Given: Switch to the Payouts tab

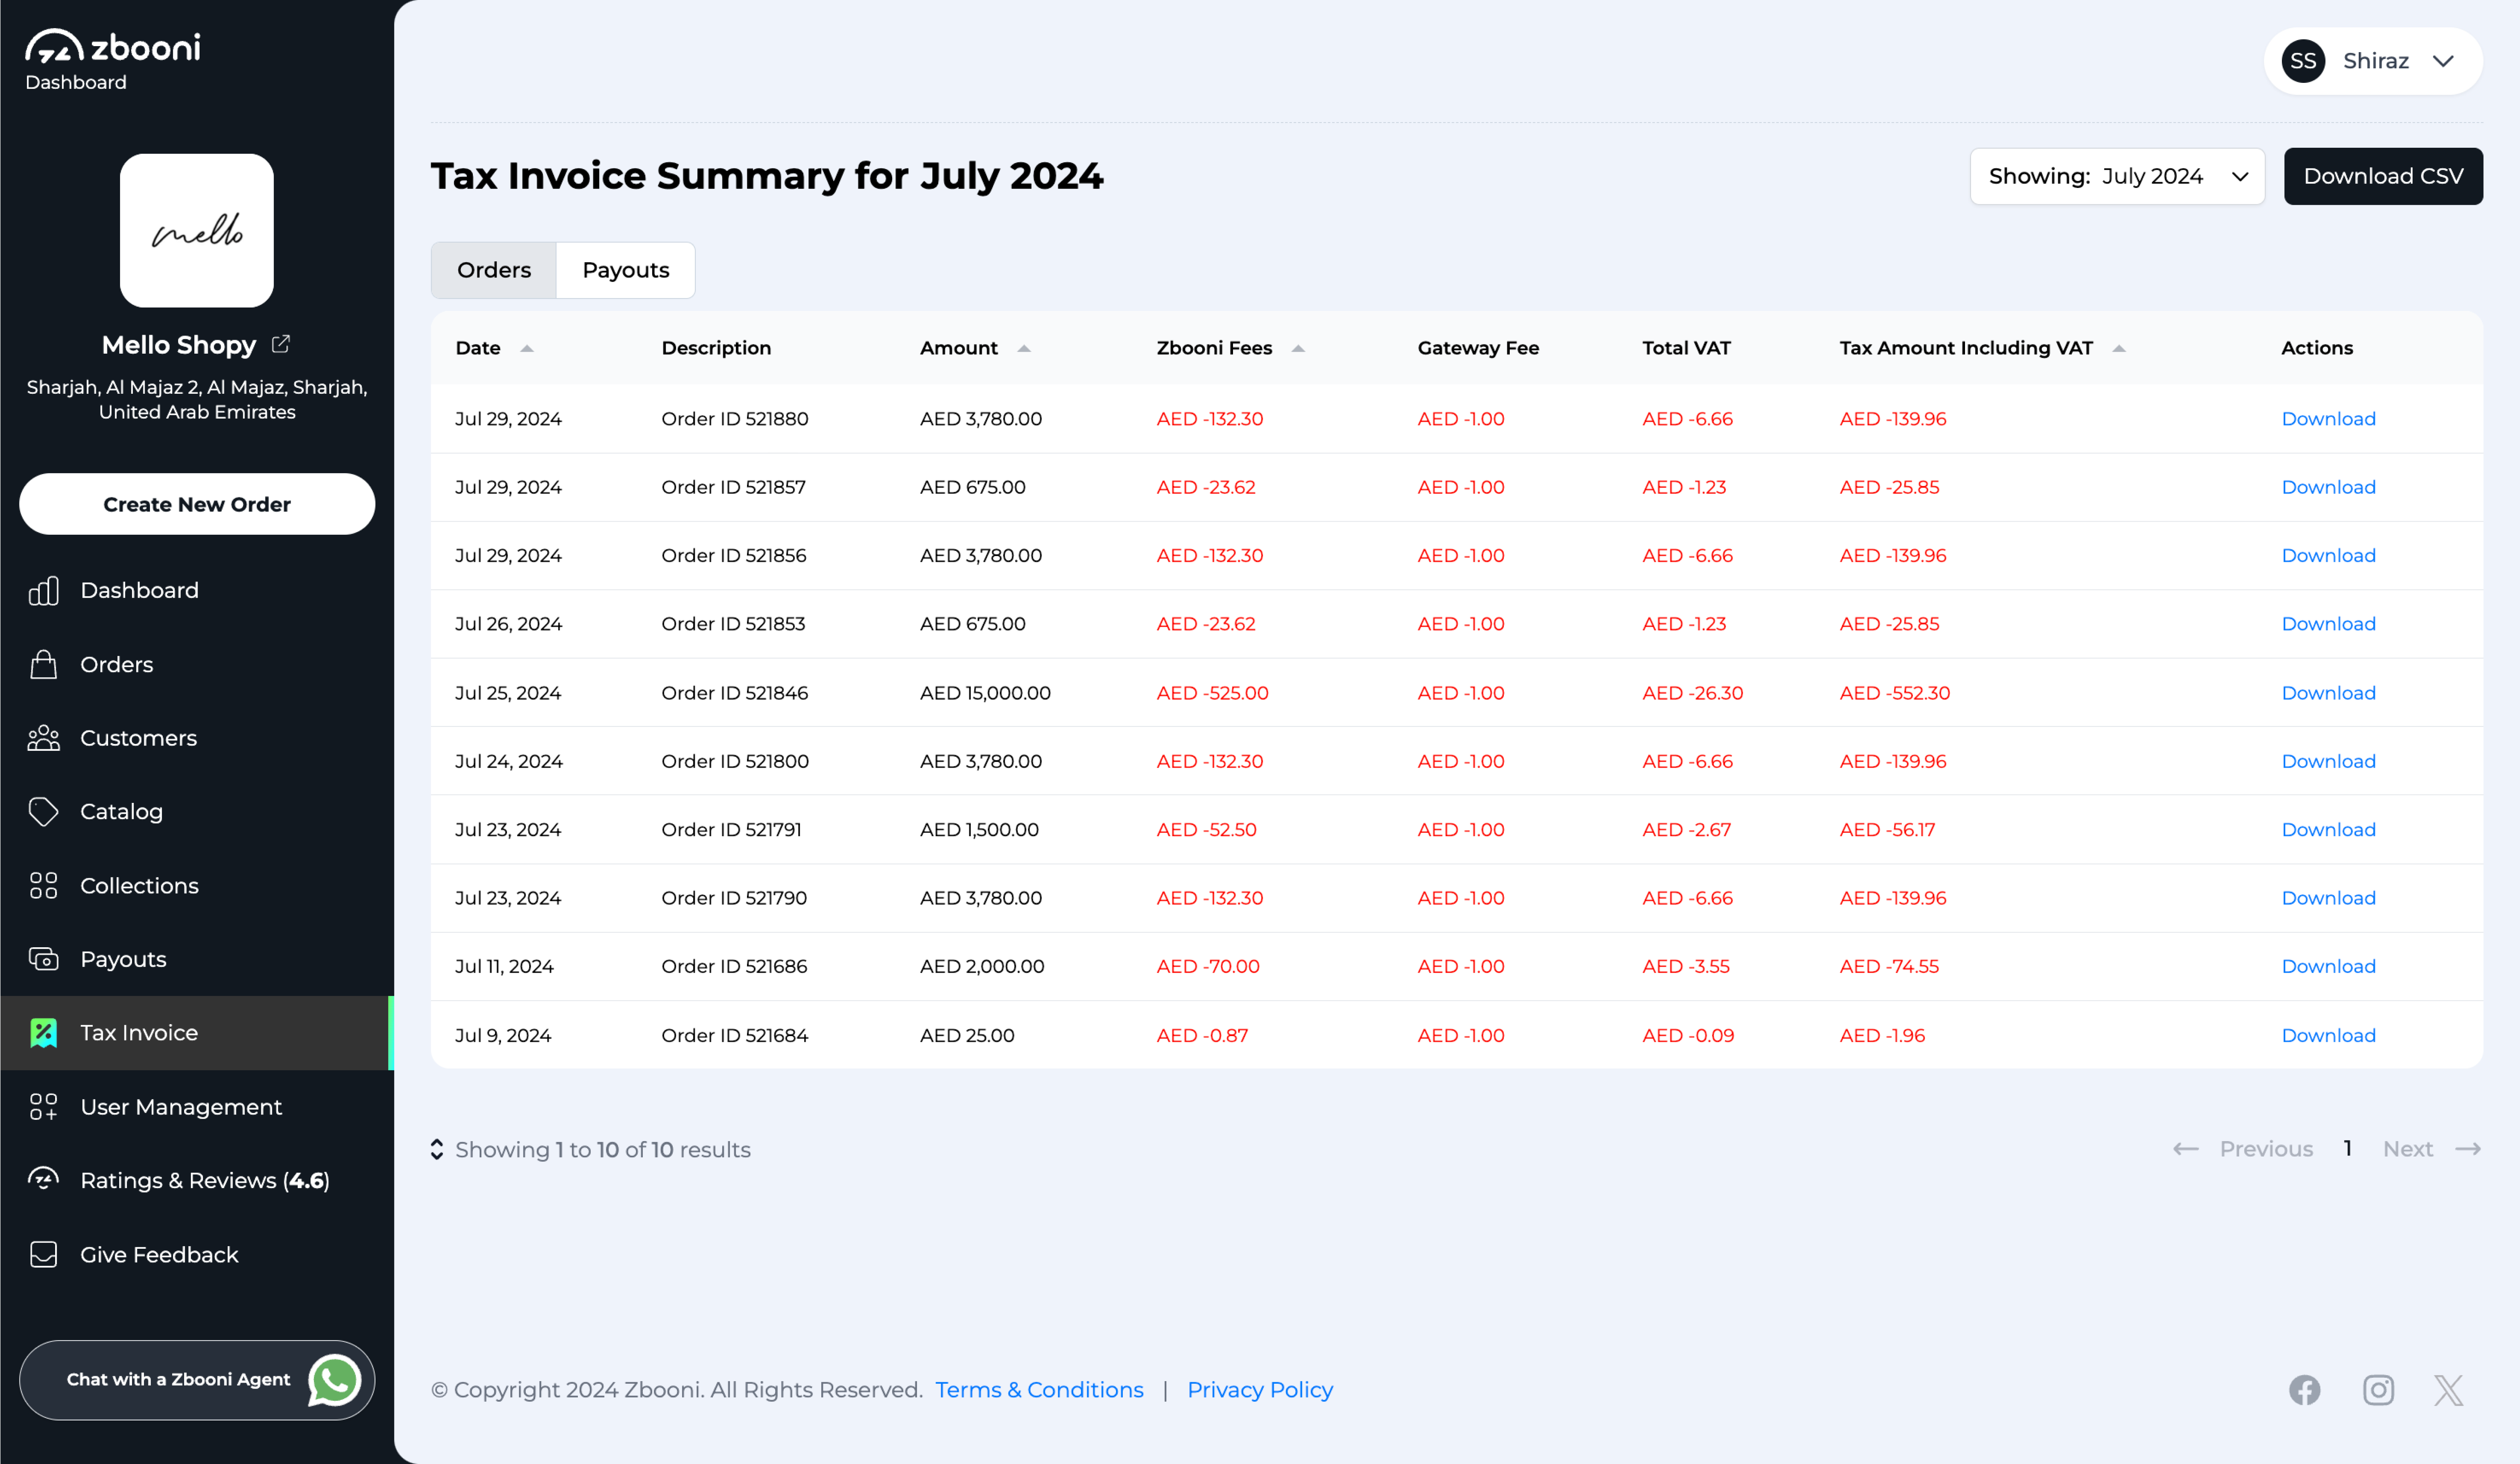Looking at the screenshot, I should click(x=626, y=270).
